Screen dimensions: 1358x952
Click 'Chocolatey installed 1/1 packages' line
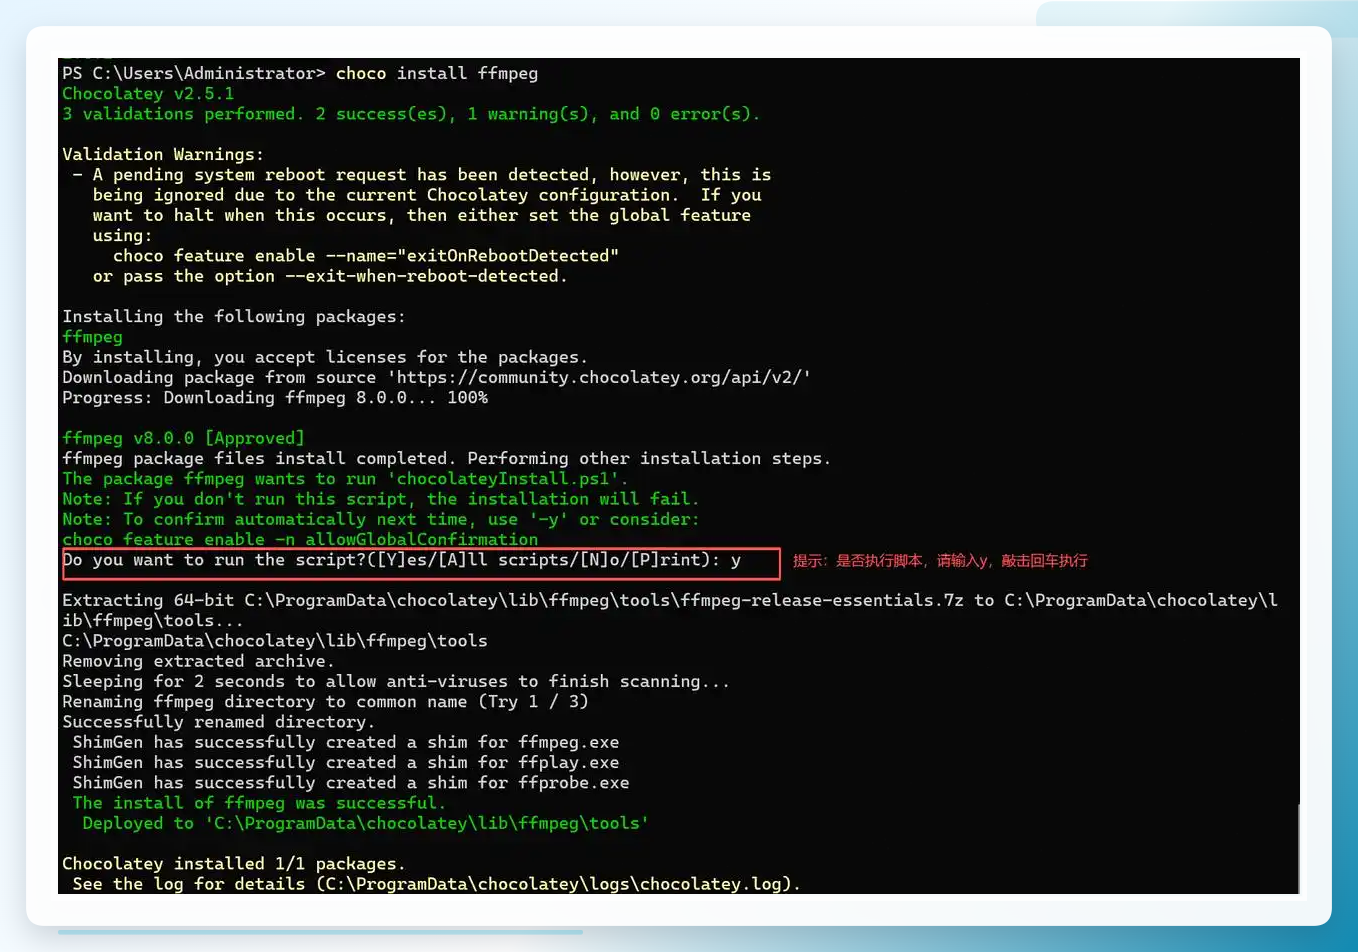click(x=234, y=863)
